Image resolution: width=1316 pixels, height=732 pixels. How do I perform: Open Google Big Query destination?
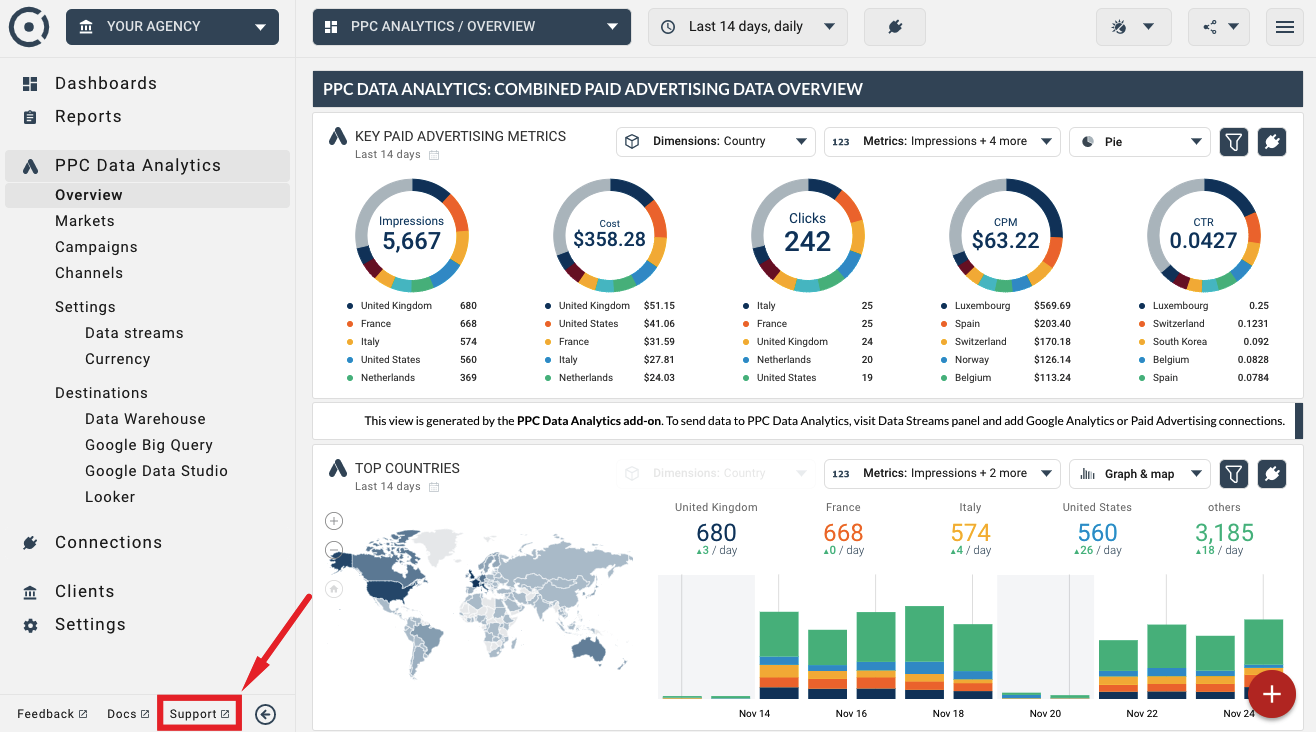click(149, 445)
